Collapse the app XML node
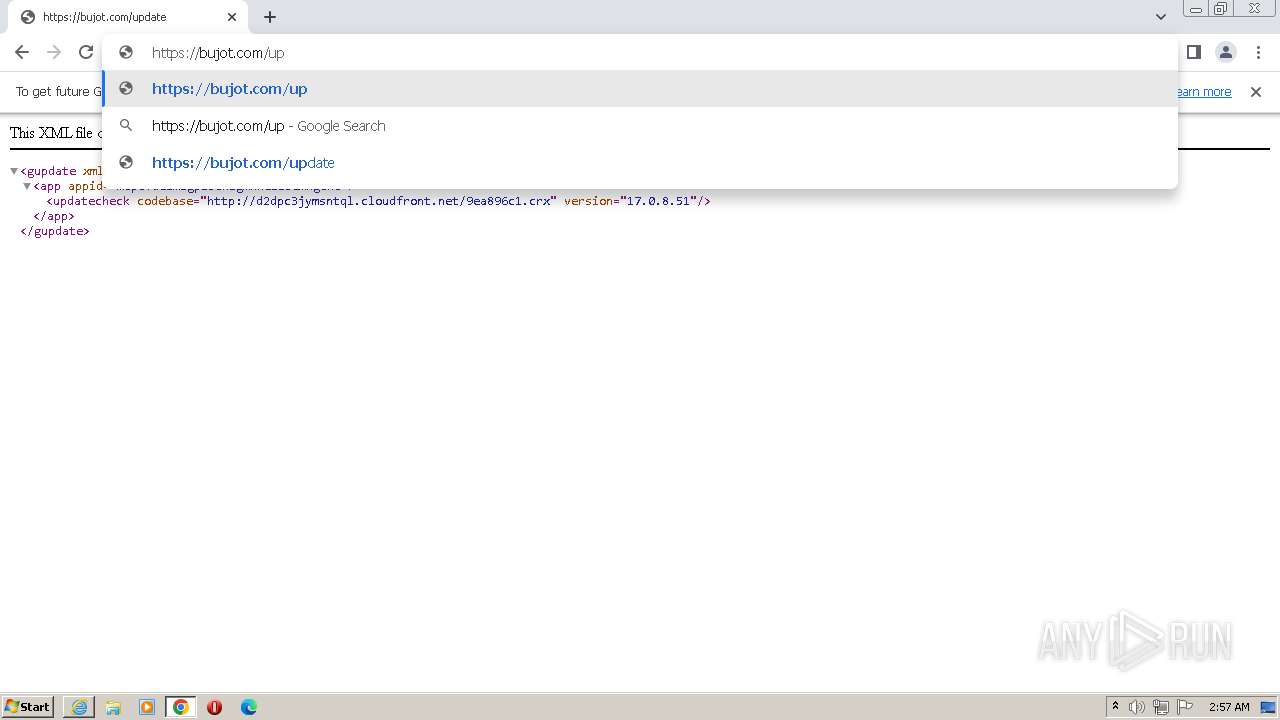Viewport: 1280px width, 720px height. 27,186
